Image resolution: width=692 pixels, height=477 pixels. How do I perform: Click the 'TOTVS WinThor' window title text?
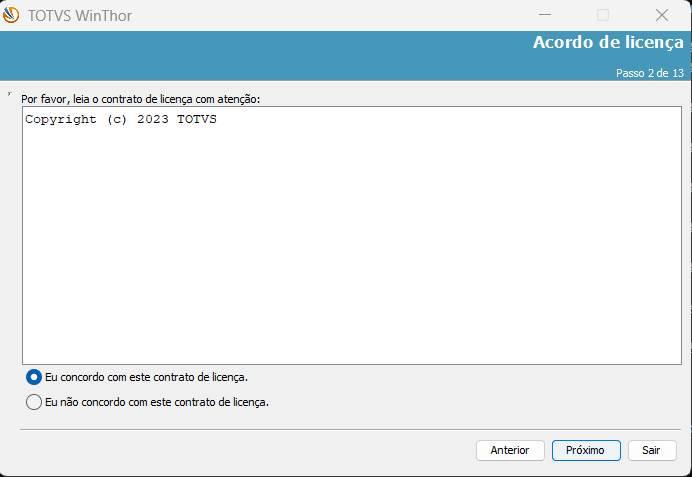click(80, 16)
